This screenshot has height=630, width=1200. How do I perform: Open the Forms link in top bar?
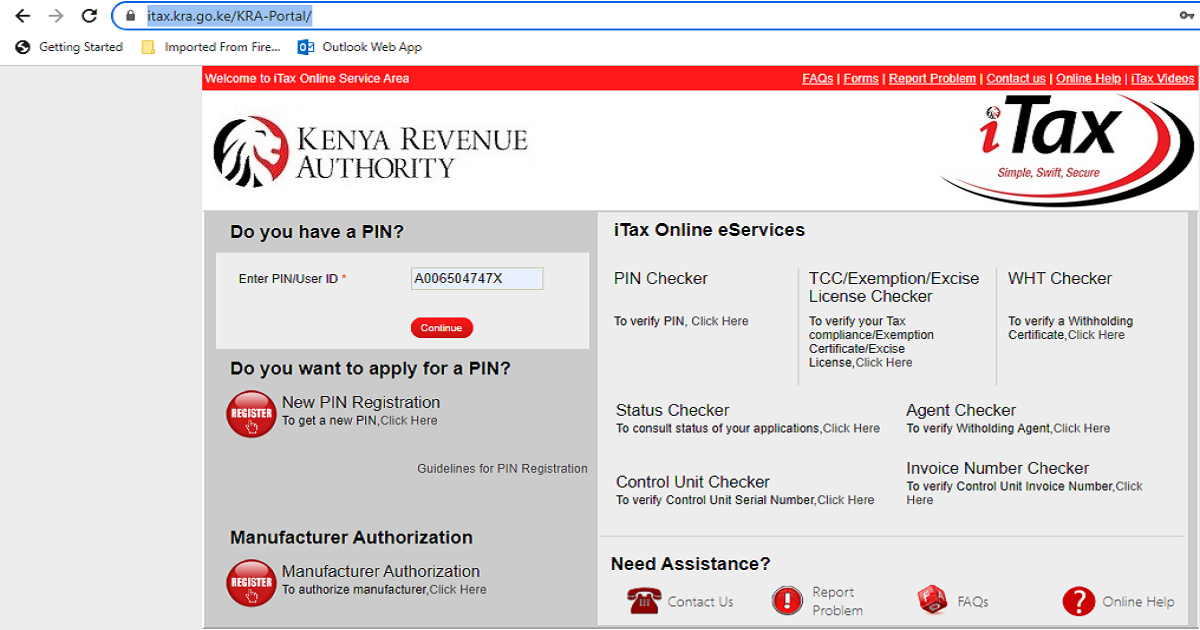click(861, 79)
